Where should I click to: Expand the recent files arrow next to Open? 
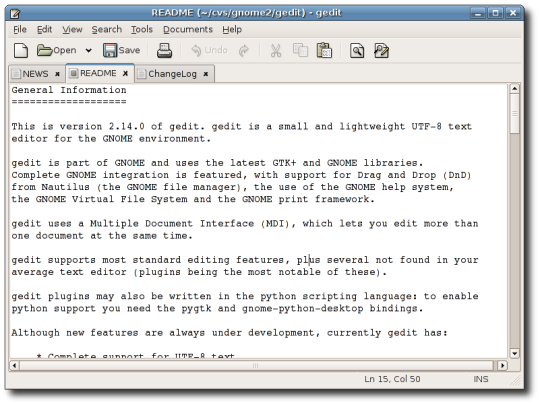point(89,51)
